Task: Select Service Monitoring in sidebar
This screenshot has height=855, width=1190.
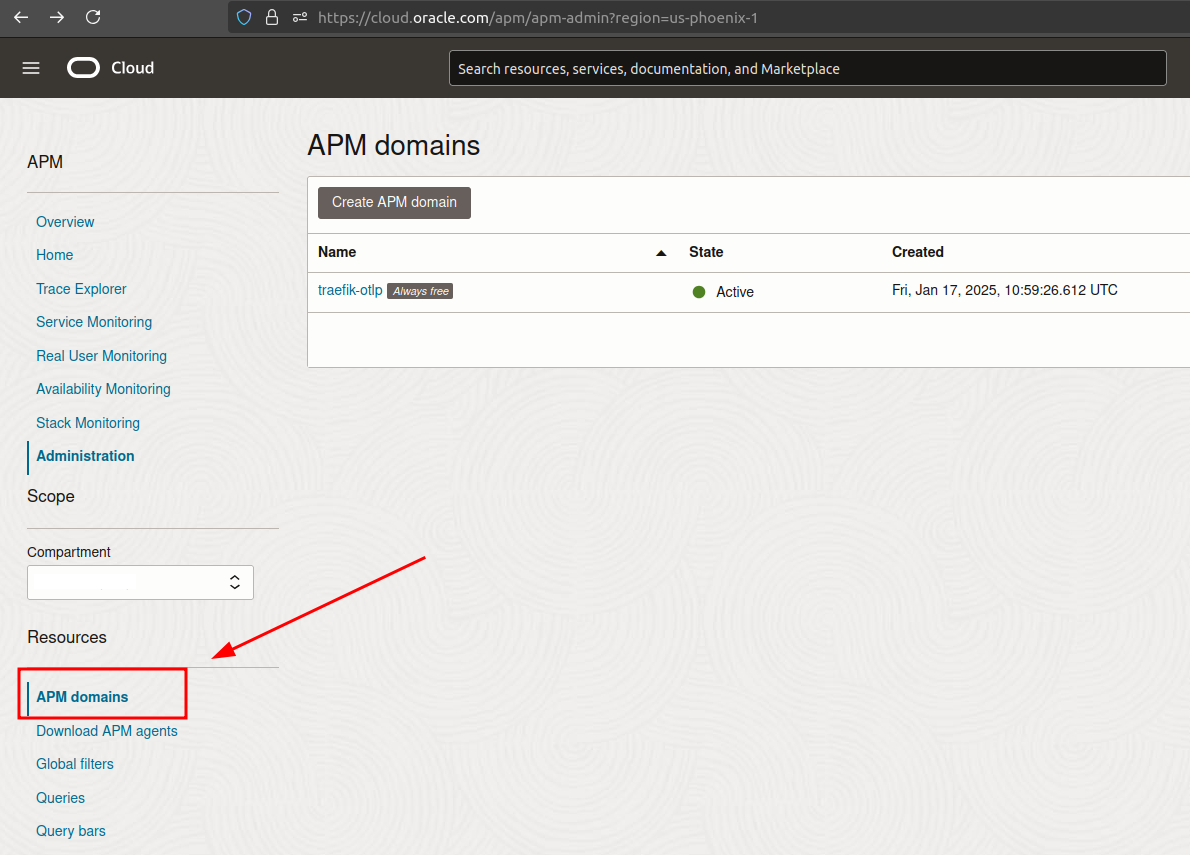Action: (x=94, y=322)
